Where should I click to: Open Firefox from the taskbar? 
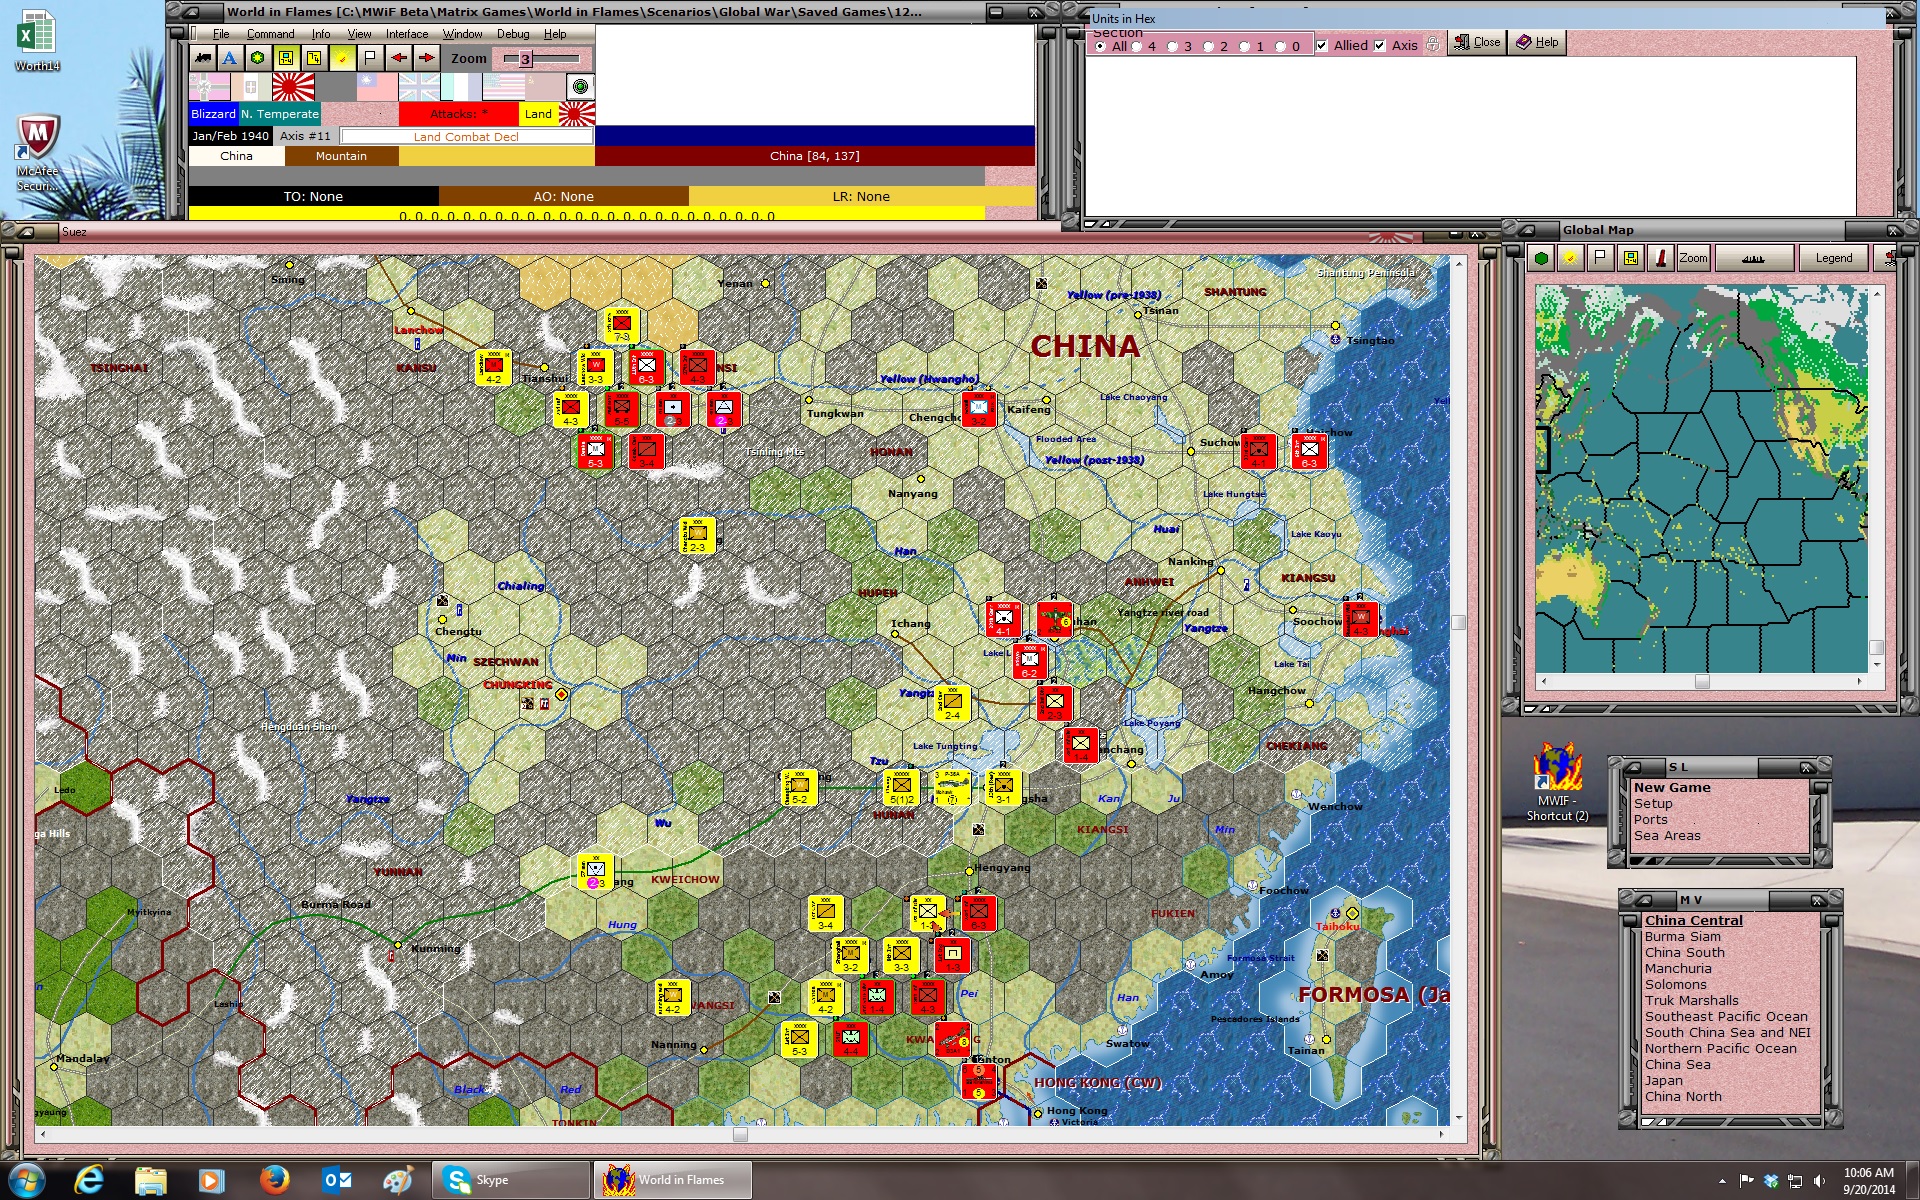[274, 1180]
